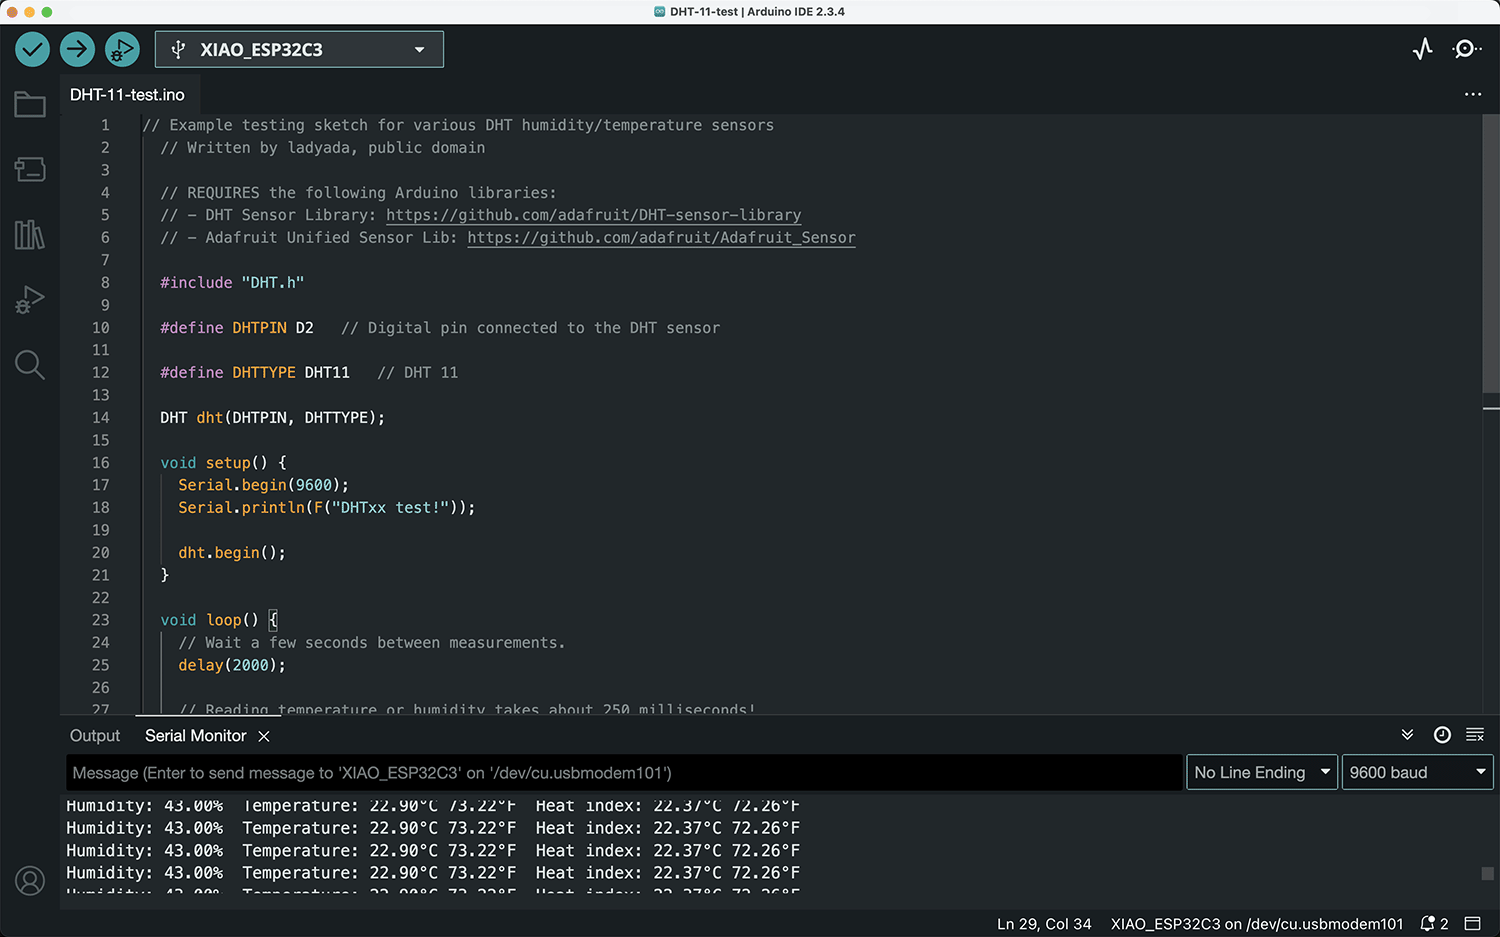Open the account profile icon

point(30,881)
